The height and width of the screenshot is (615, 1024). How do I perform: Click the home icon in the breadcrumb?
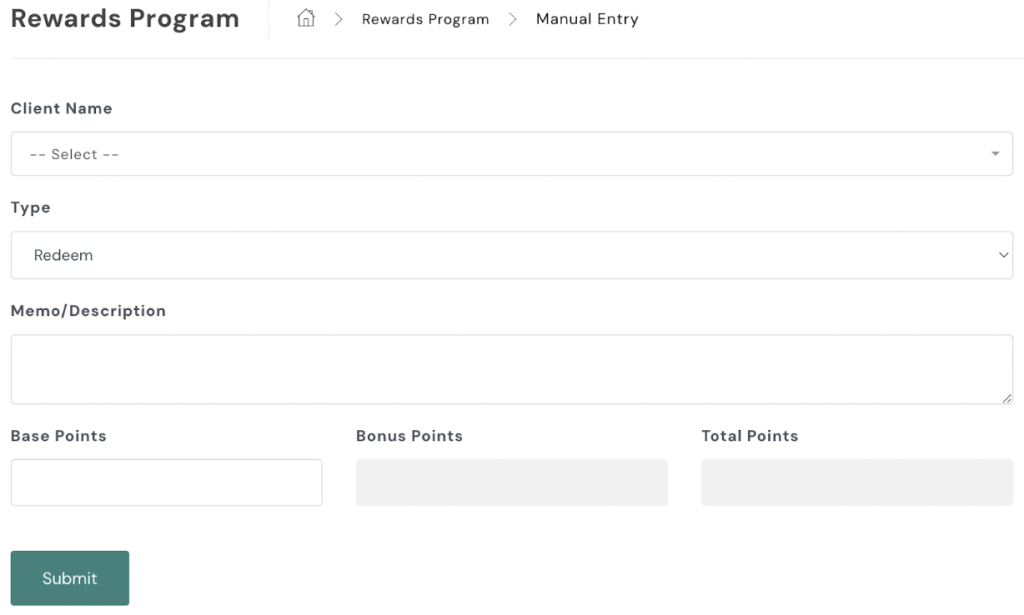(x=306, y=19)
